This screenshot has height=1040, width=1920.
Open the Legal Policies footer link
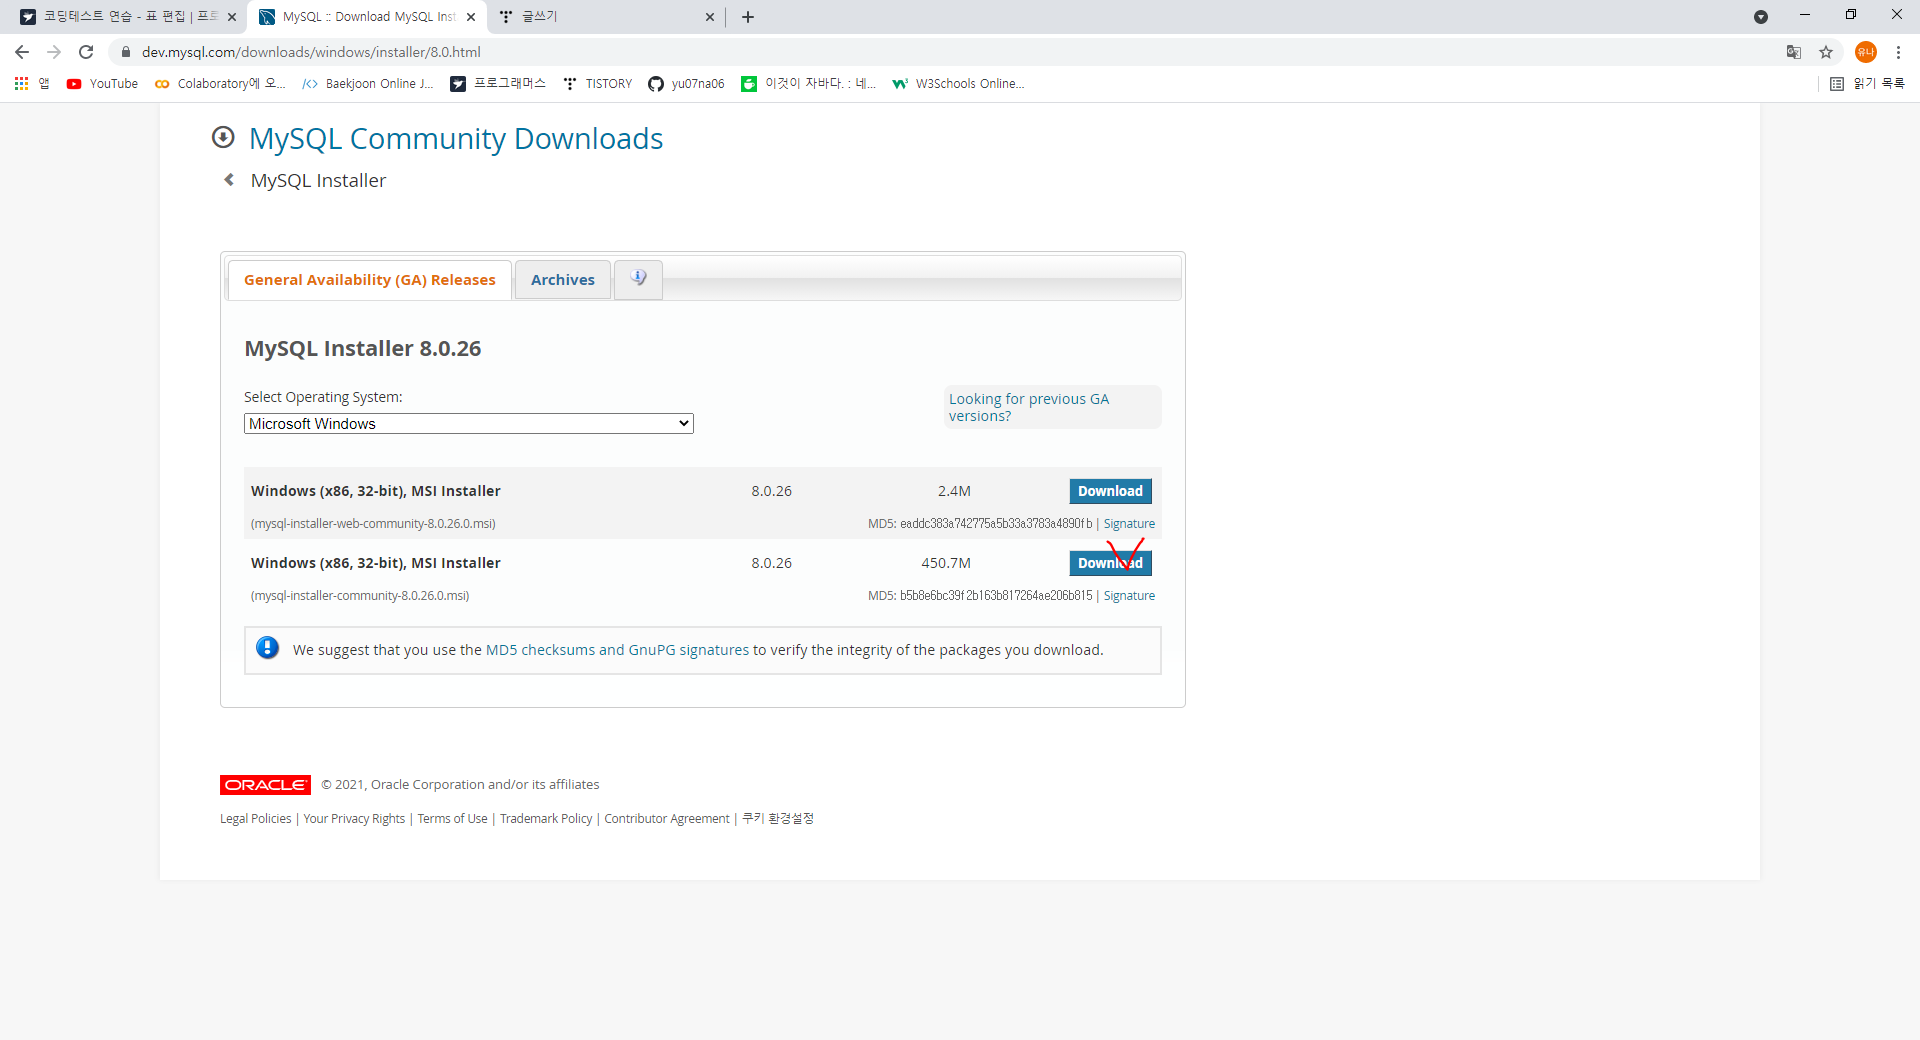click(256, 819)
